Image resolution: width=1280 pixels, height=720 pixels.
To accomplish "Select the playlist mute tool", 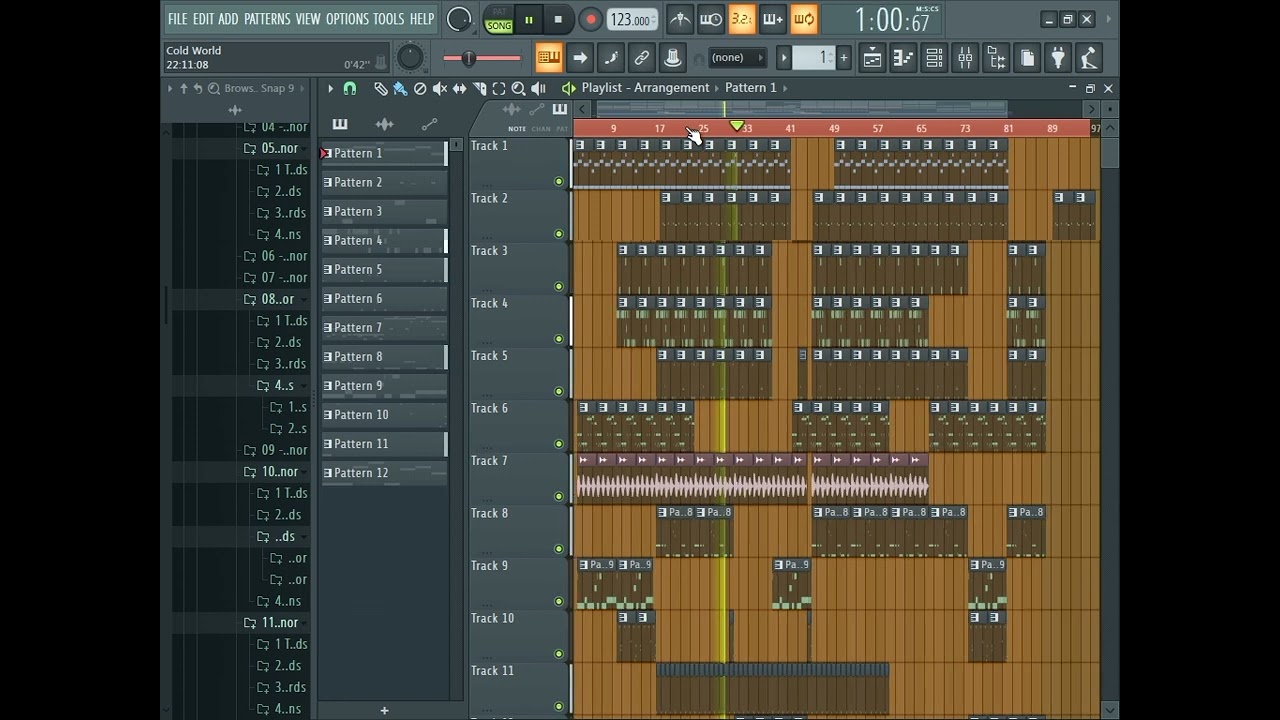I will (440, 89).
